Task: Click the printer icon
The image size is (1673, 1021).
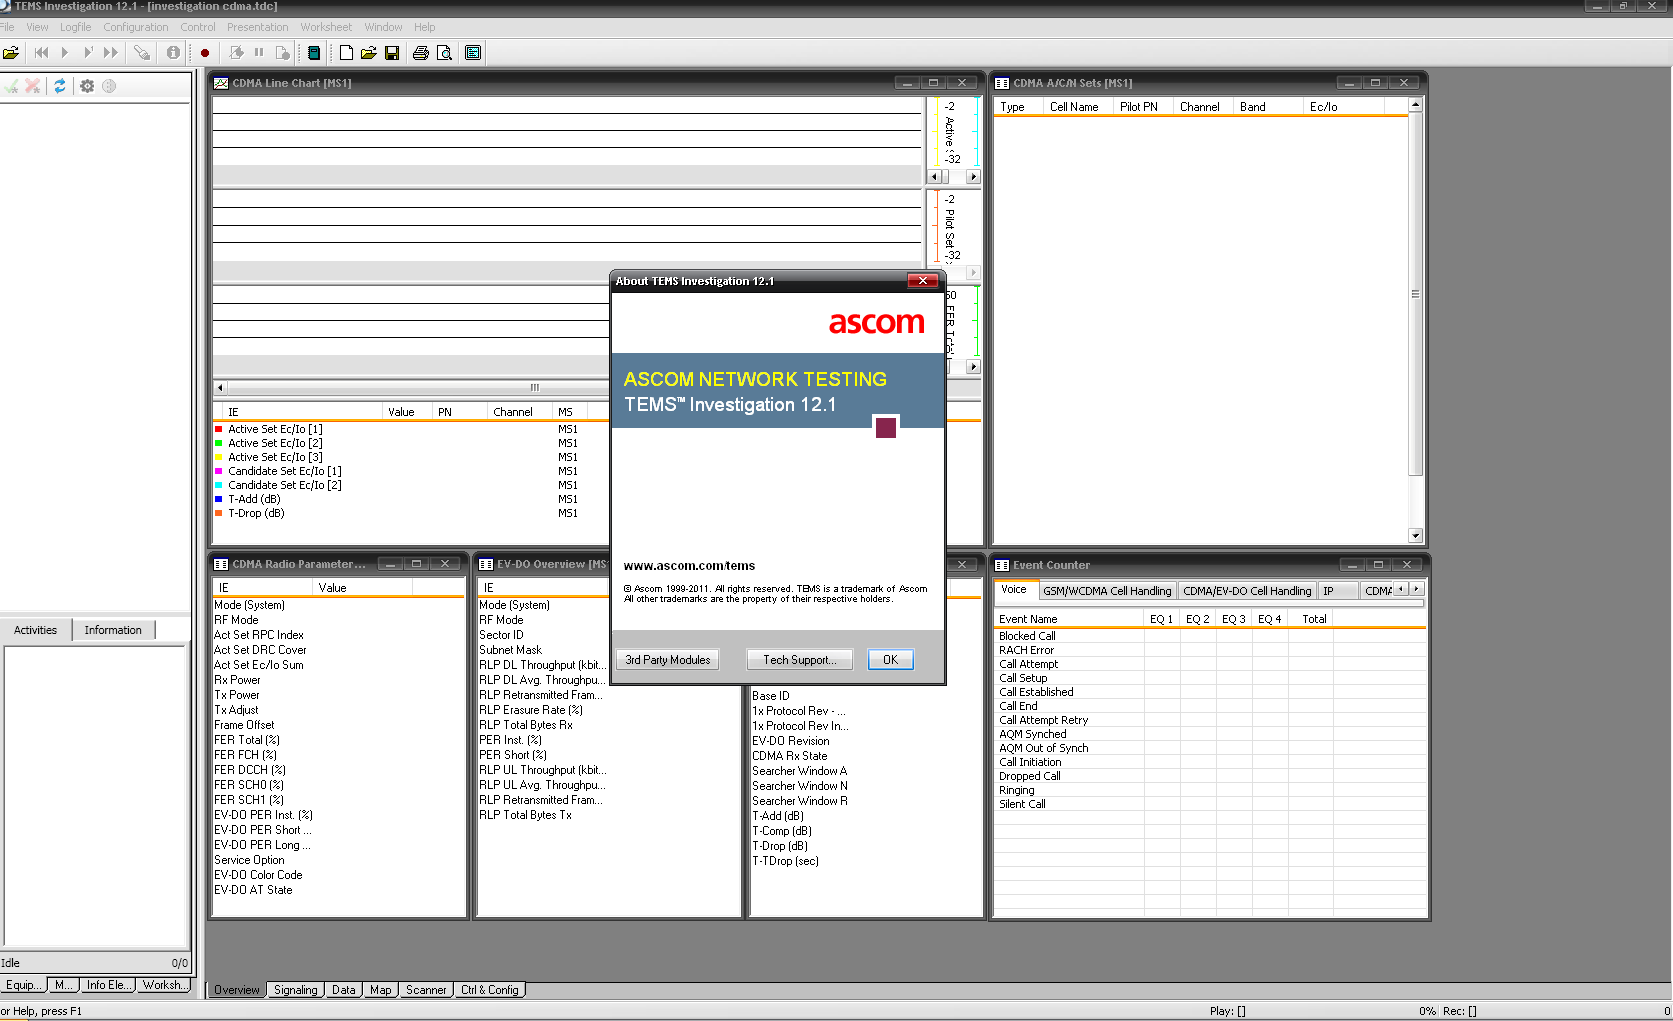Action: click(421, 53)
